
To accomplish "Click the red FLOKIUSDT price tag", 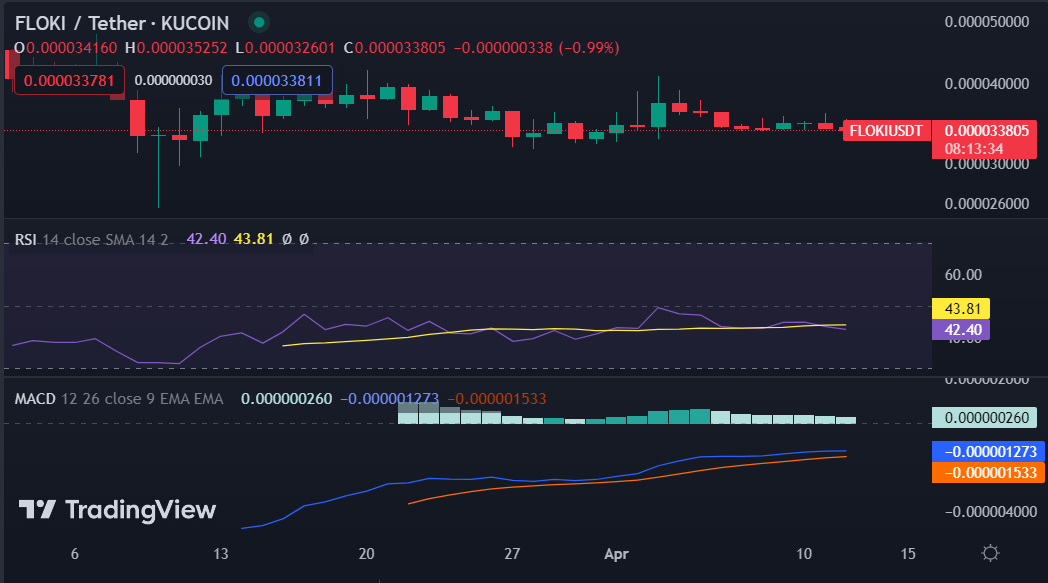I will 886,130.
